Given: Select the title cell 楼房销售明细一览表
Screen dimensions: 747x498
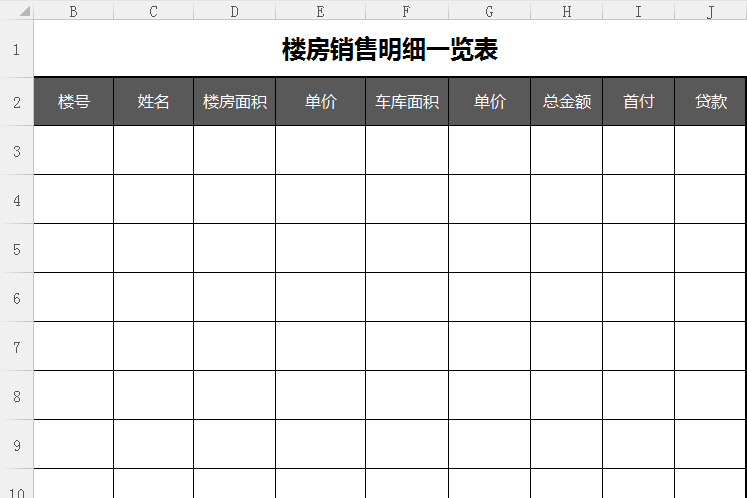Looking at the screenshot, I should (x=390, y=50).
